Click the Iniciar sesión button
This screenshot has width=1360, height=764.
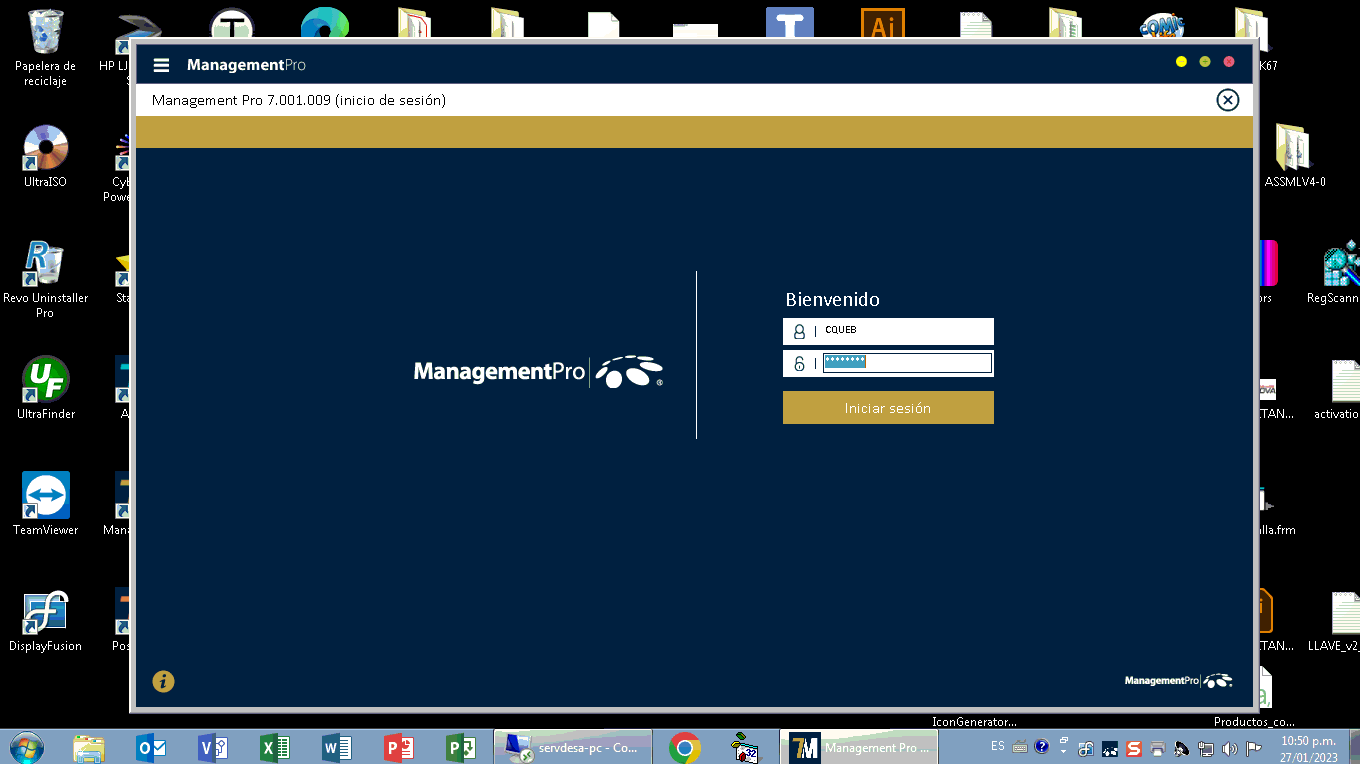887,408
